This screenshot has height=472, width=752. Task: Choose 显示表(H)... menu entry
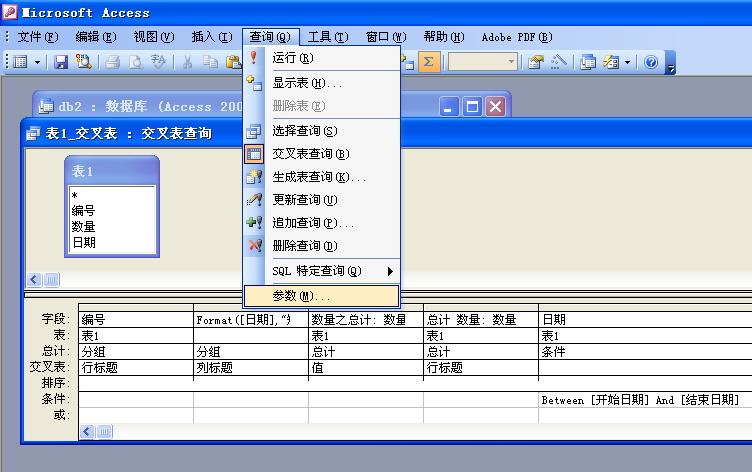coord(322,83)
